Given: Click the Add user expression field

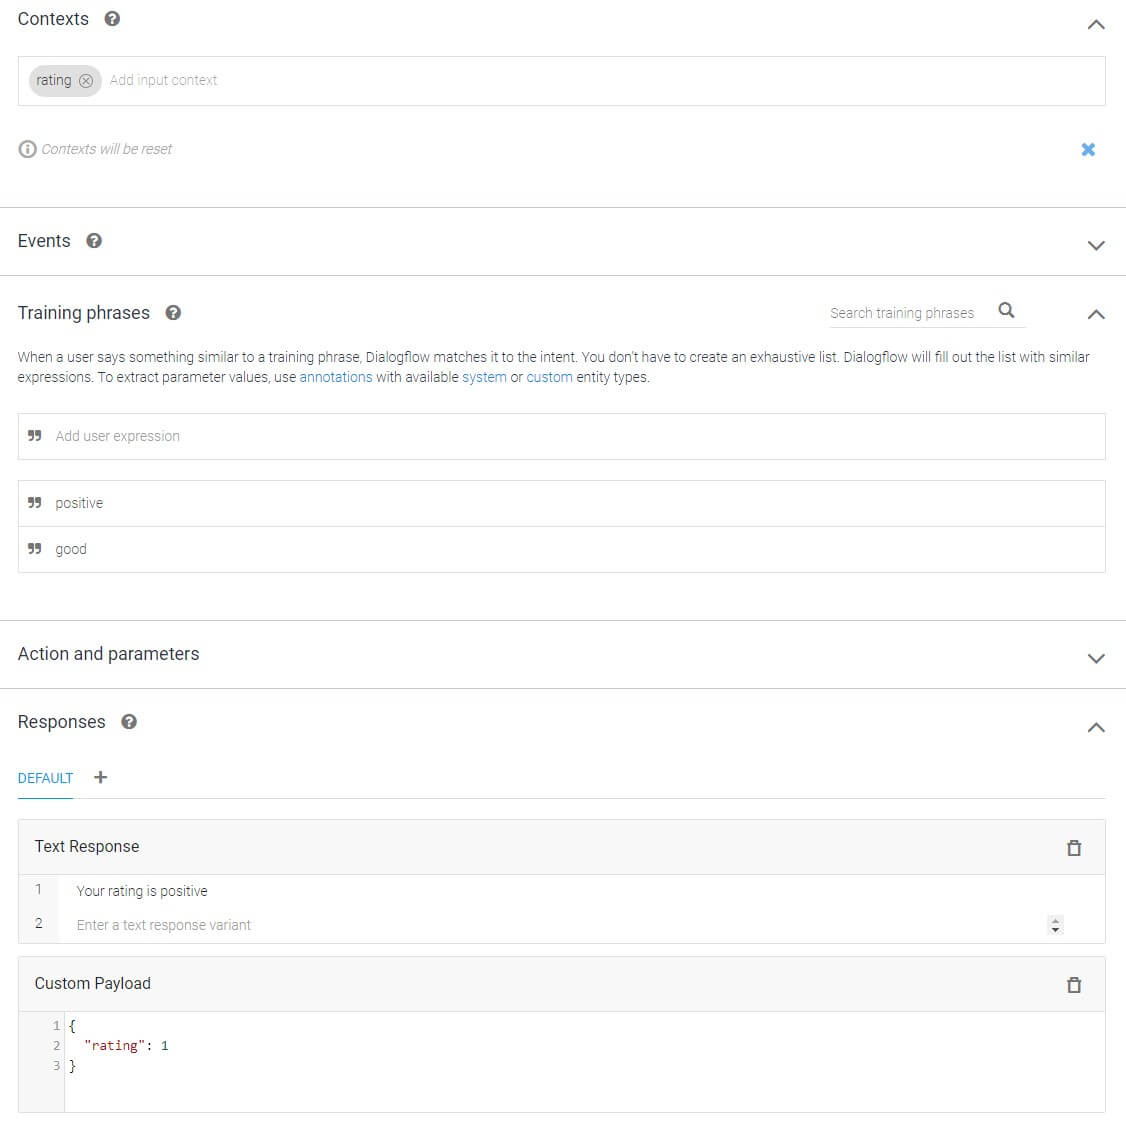Looking at the screenshot, I should tap(560, 436).
